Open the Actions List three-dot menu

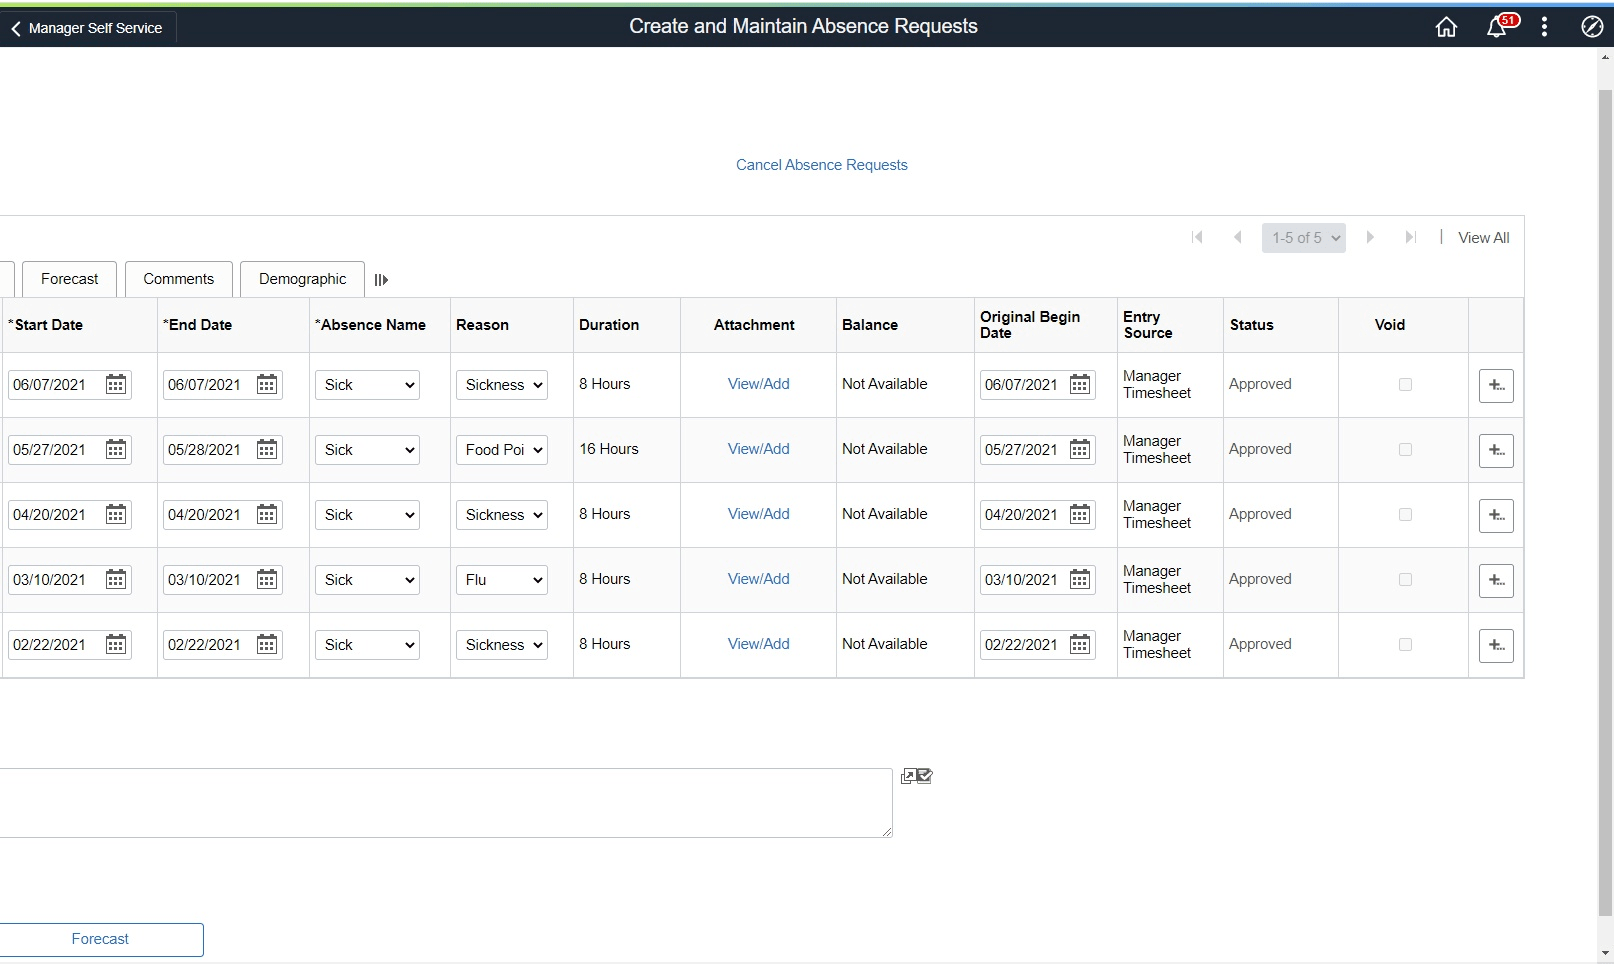(x=1544, y=27)
